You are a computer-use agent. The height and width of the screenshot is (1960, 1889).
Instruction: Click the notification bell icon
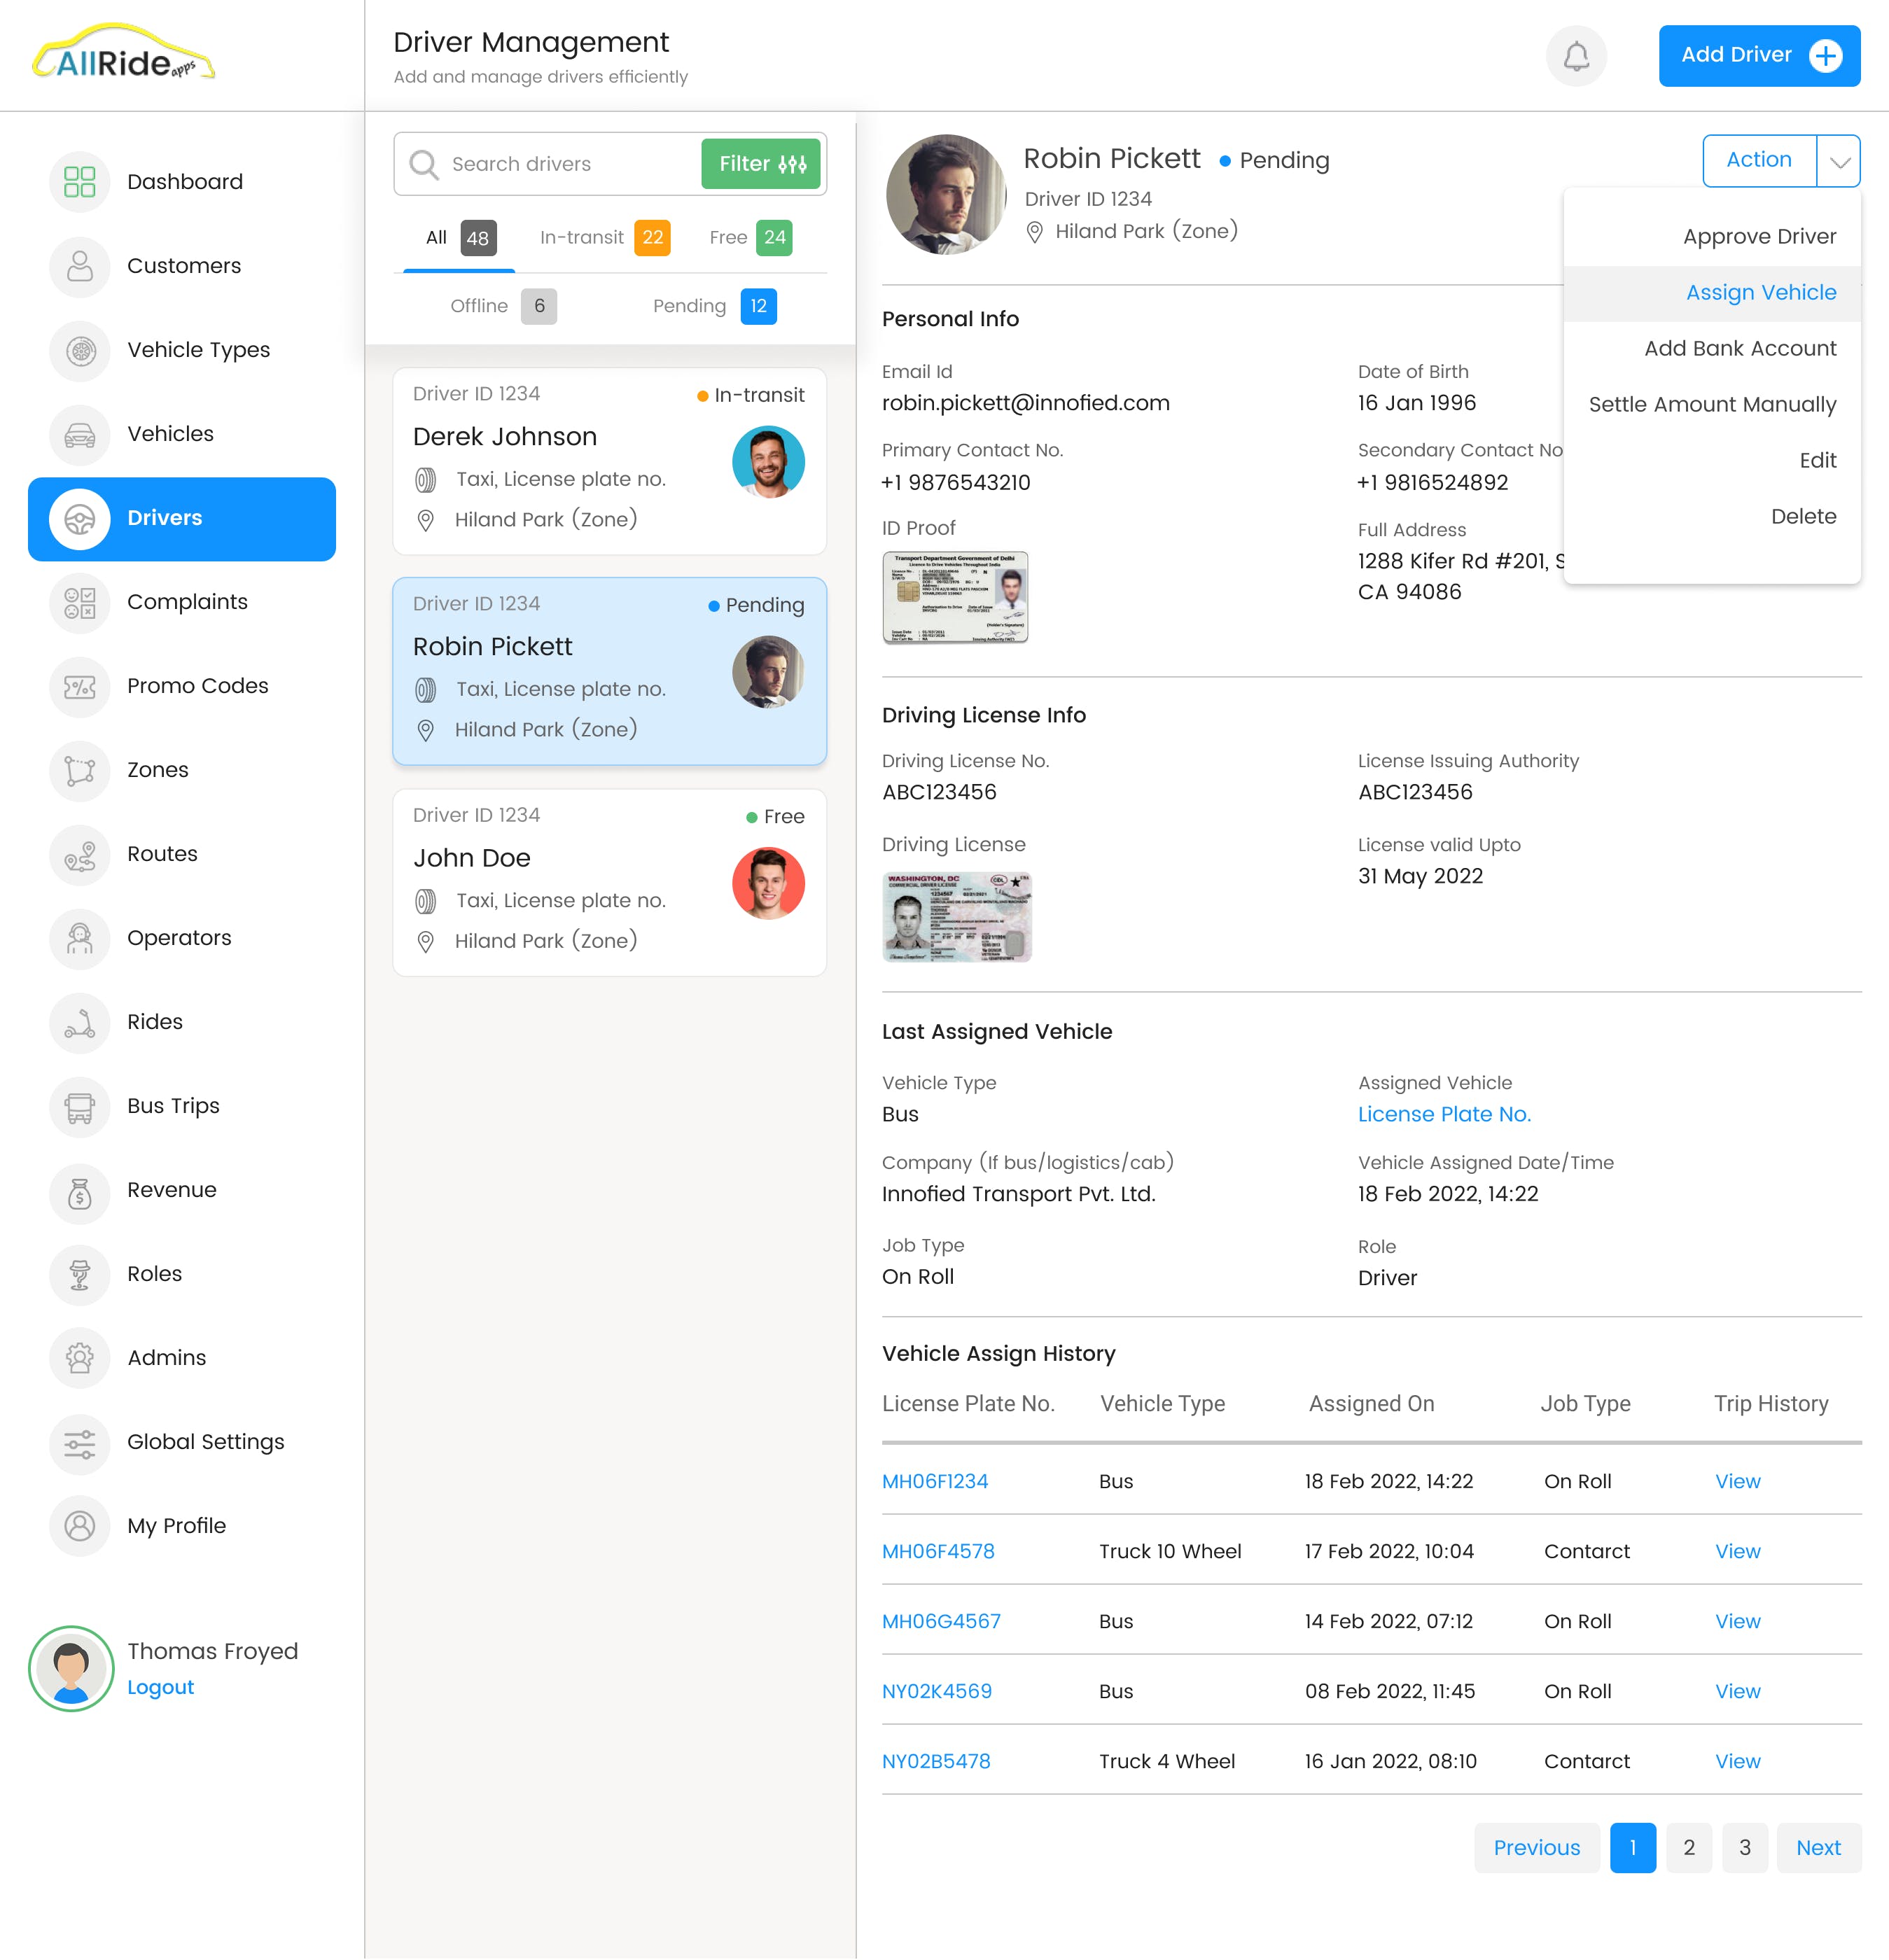tap(1576, 56)
